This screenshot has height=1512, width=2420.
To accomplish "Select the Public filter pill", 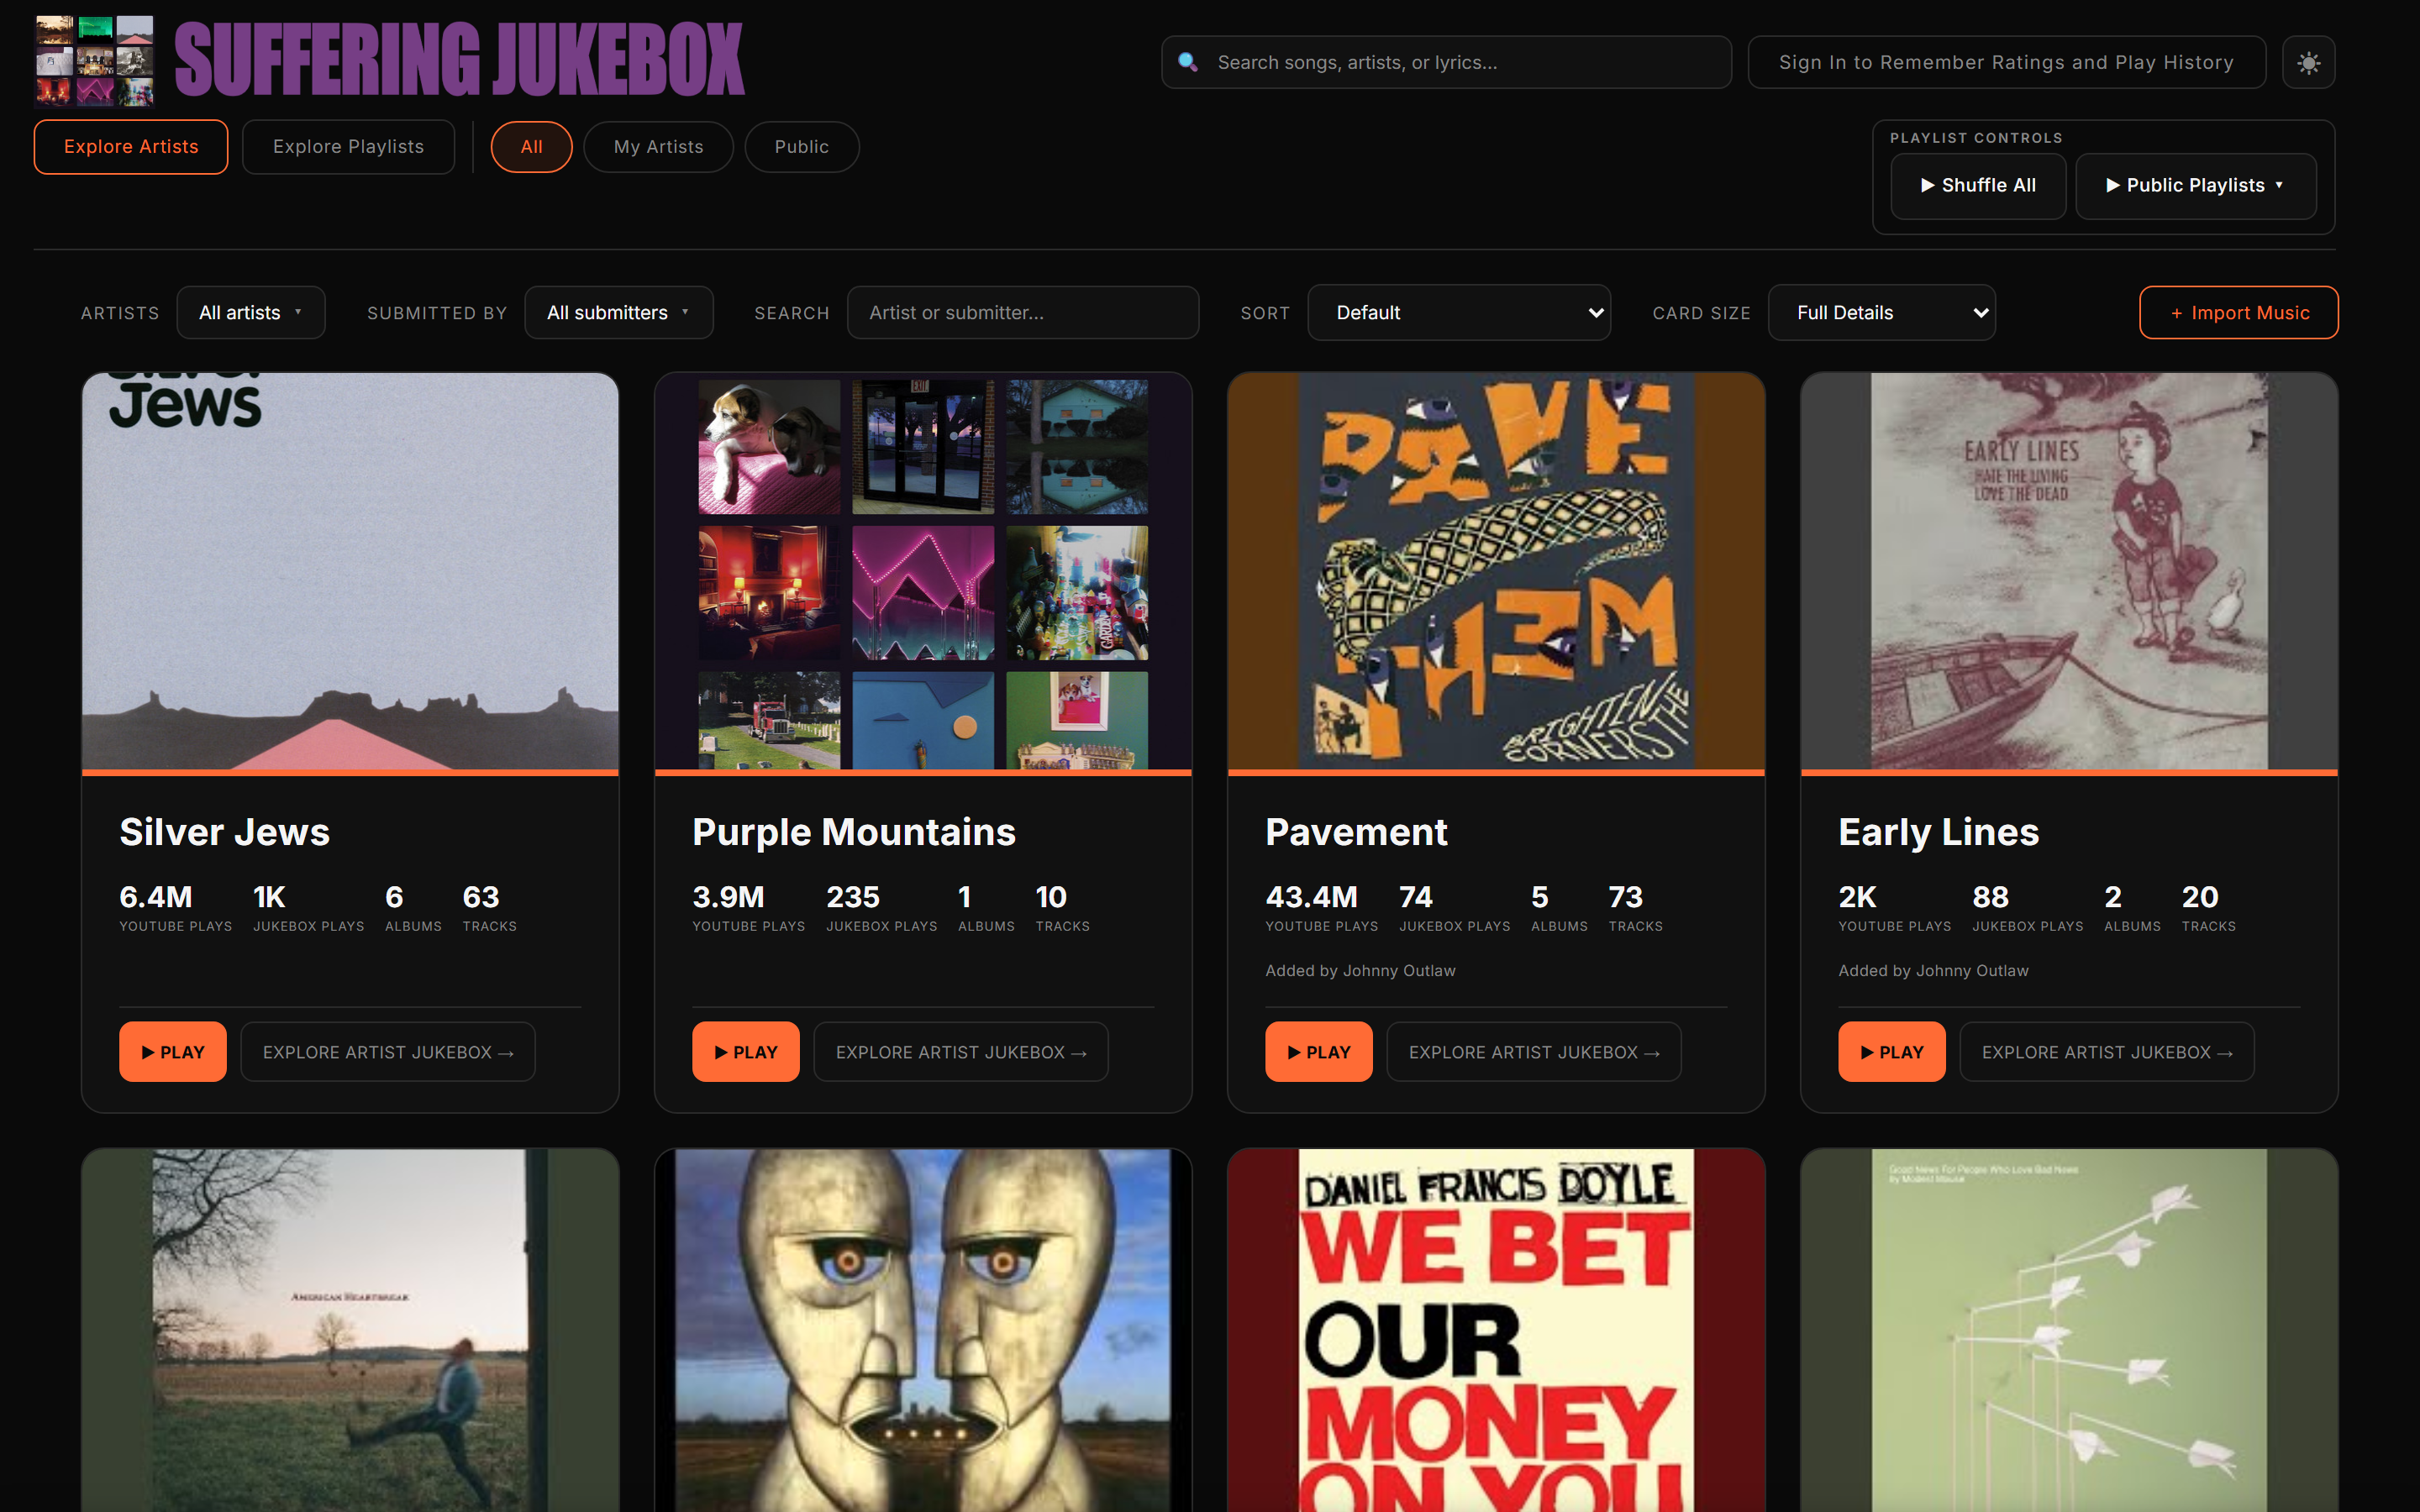I will (x=801, y=147).
